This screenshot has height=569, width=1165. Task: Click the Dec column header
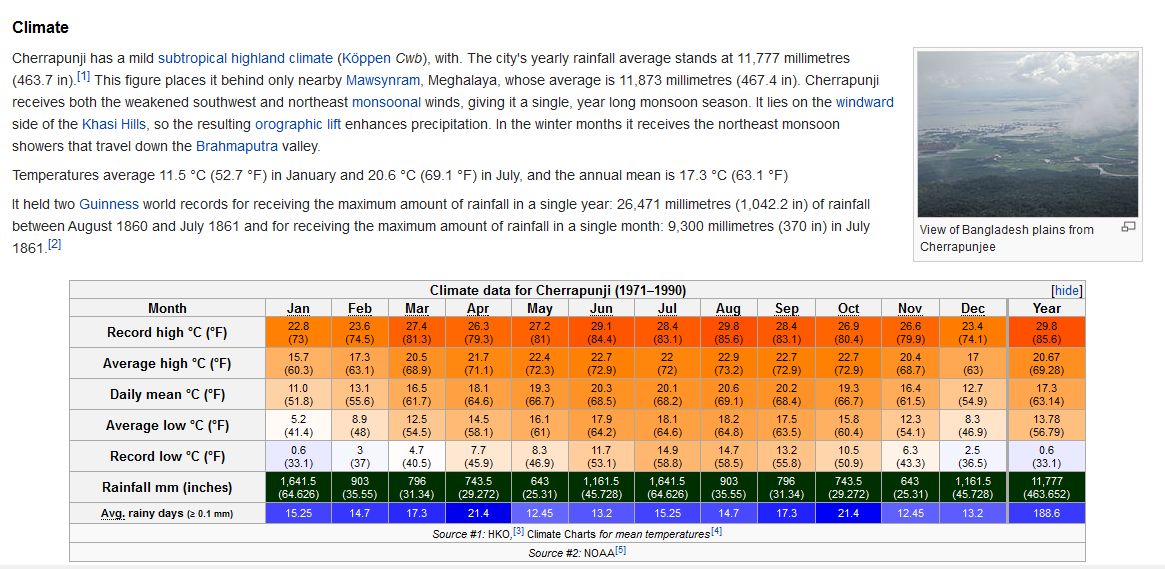(x=973, y=308)
